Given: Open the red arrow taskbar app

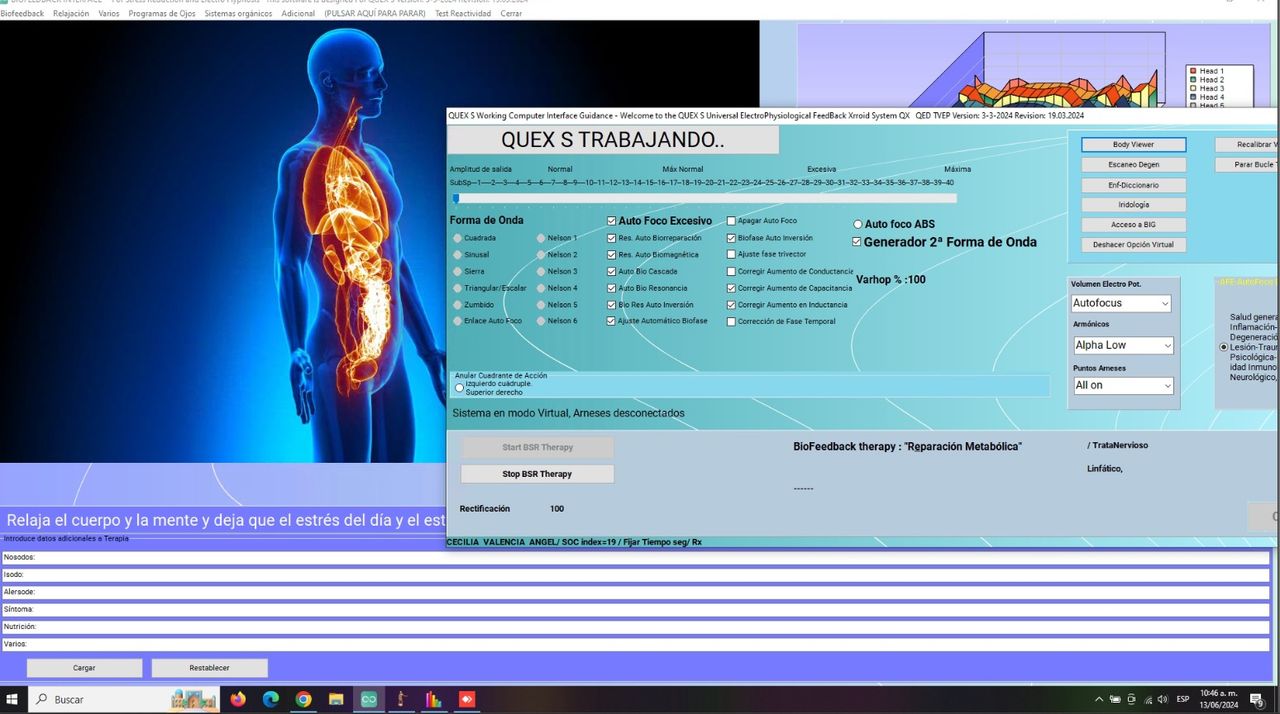Looking at the screenshot, I should click(467, 699).
